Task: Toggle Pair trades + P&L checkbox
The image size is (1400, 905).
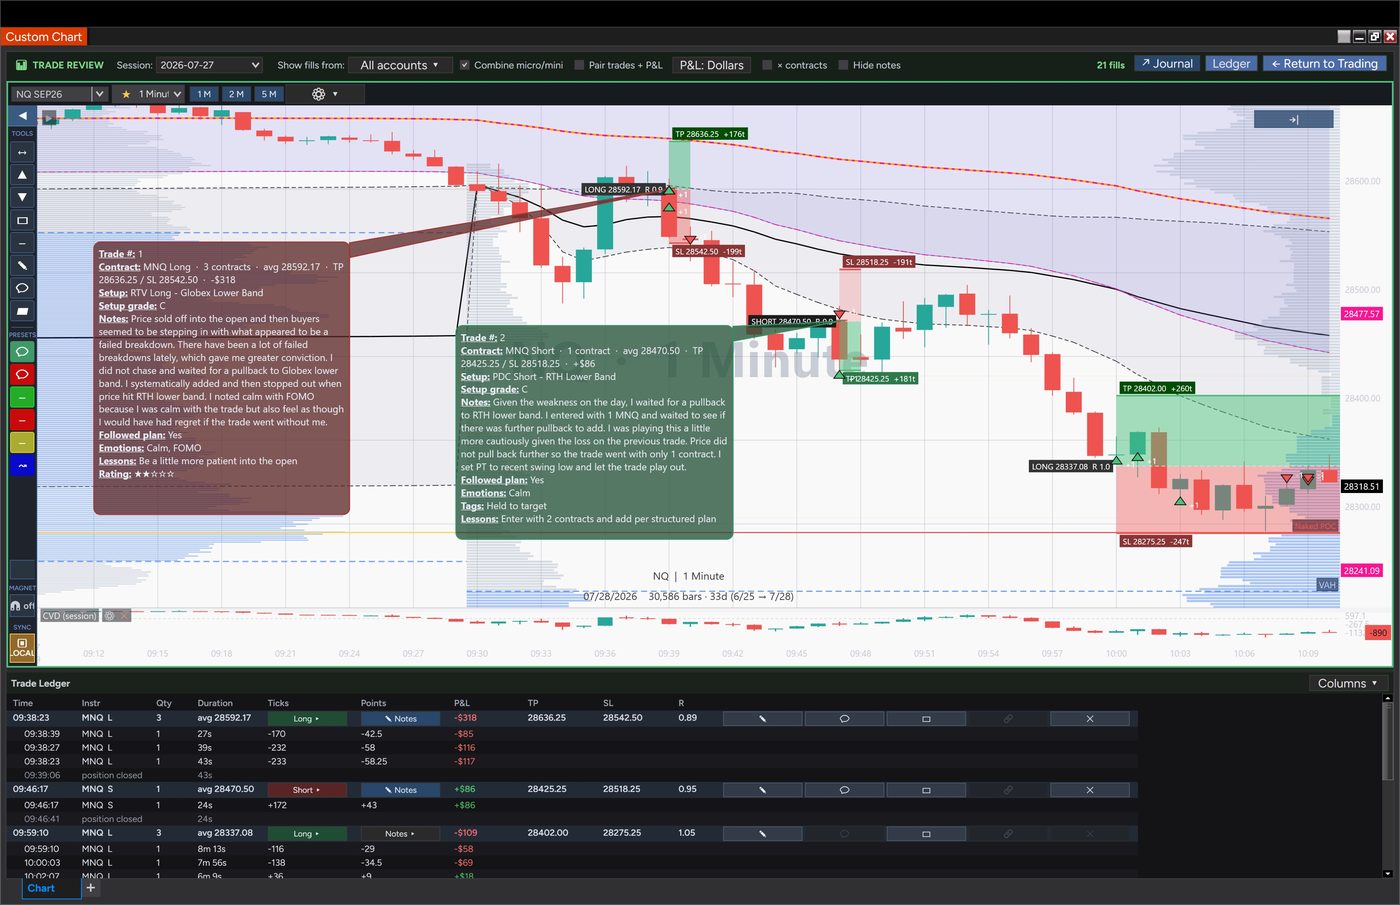Action: click(x=579, y=65)
